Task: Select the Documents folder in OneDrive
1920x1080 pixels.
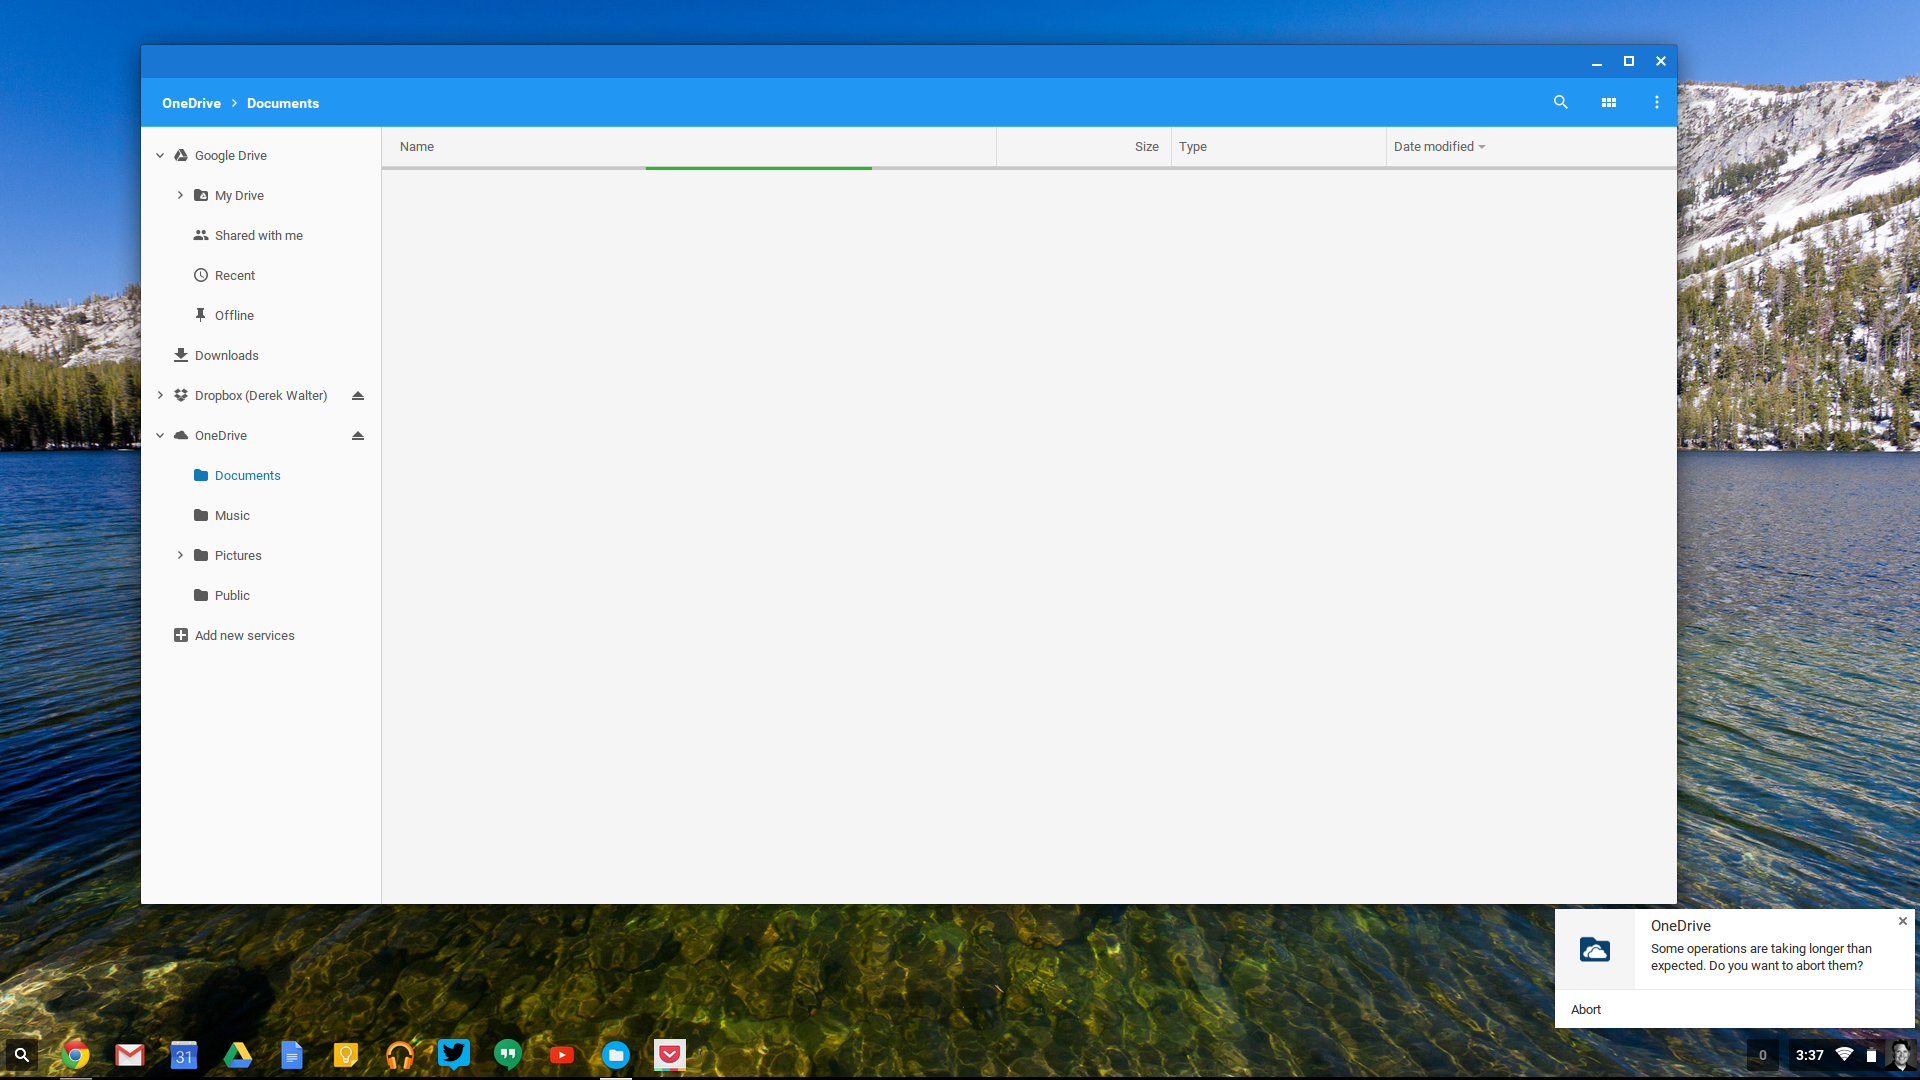Action: click(247, 475)
